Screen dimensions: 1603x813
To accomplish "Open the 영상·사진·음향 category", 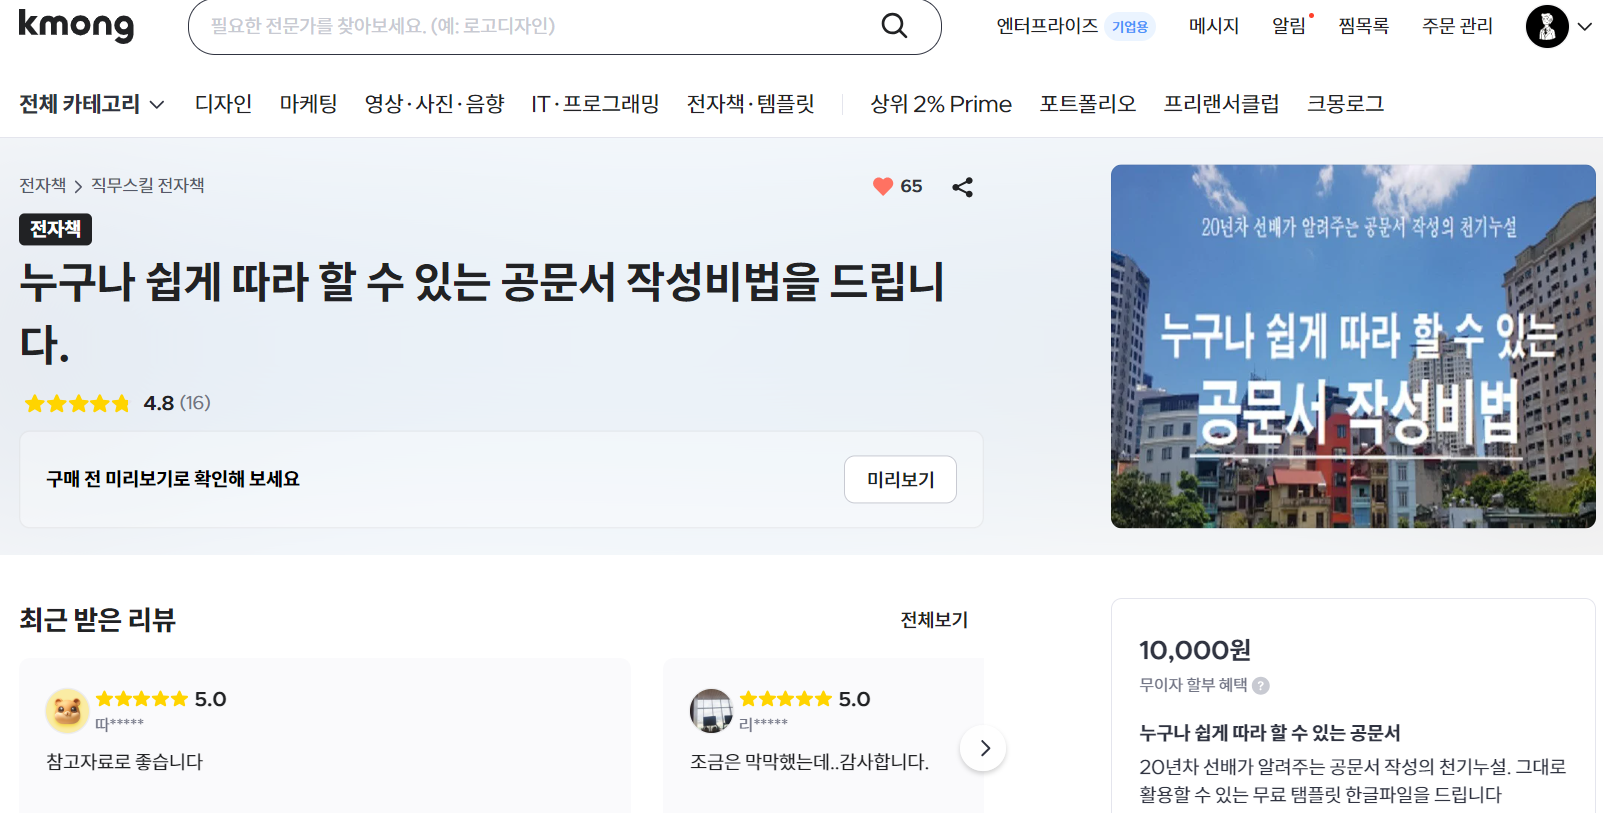I will (x=434, y=104).
